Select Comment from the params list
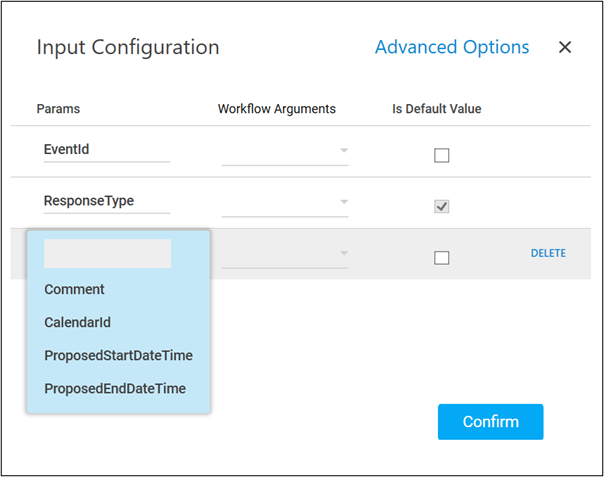The image size is (604, 477). point(74,290)
